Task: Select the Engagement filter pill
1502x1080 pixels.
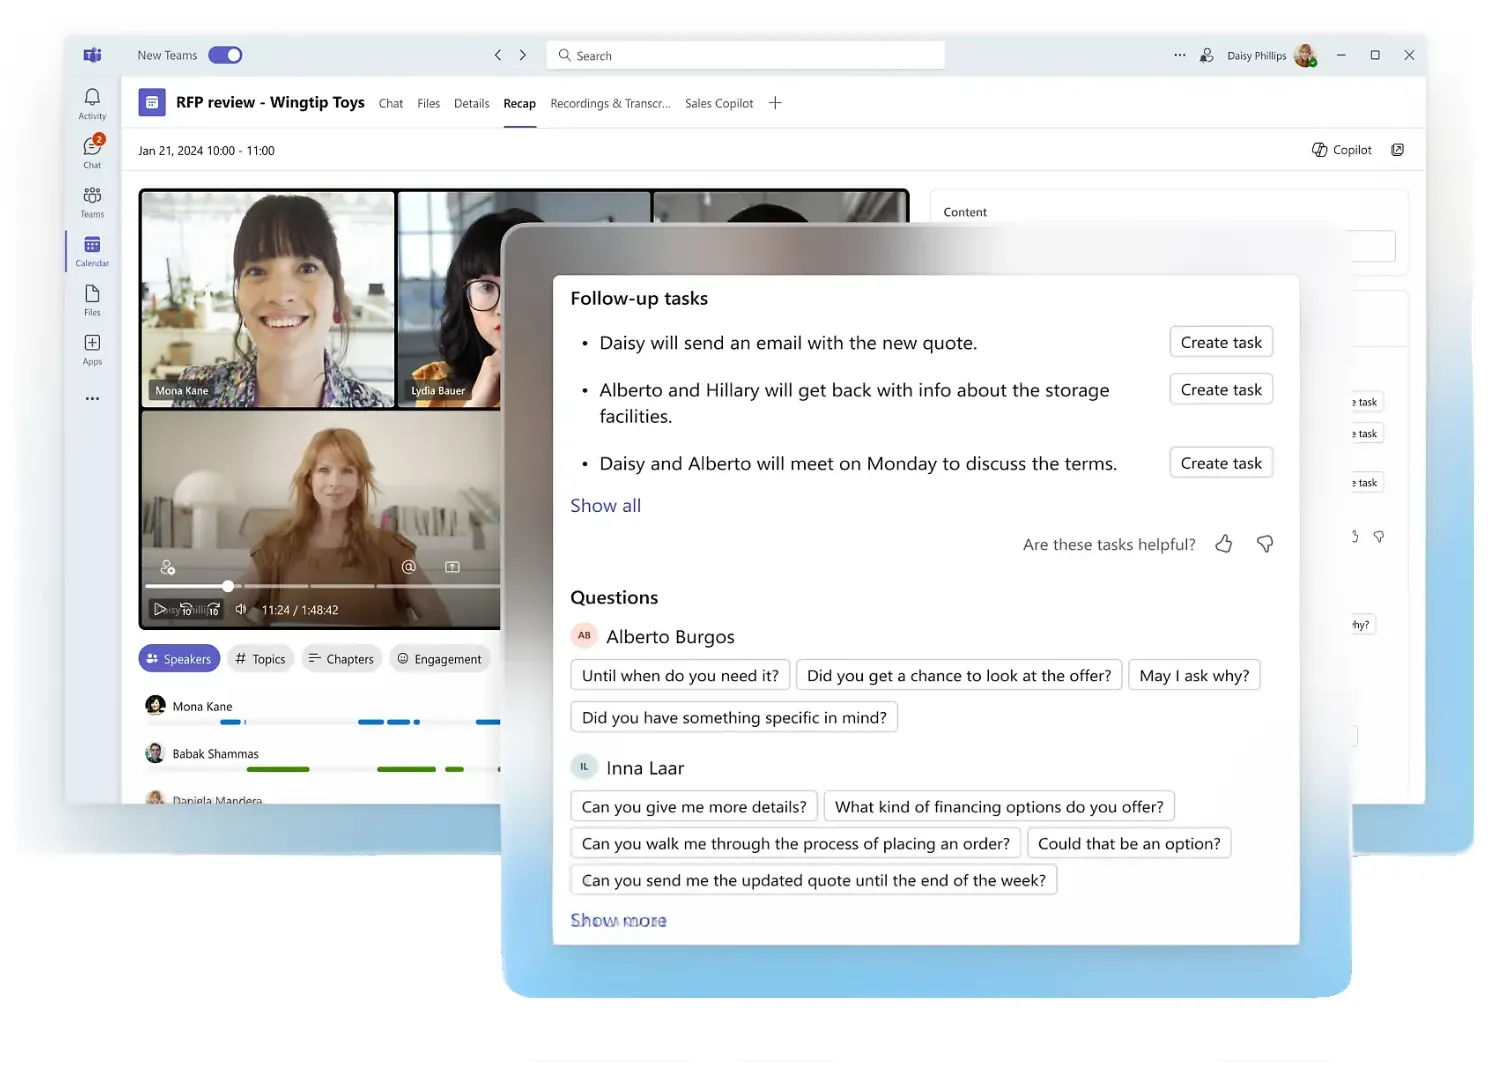Action: coord(439,659)
